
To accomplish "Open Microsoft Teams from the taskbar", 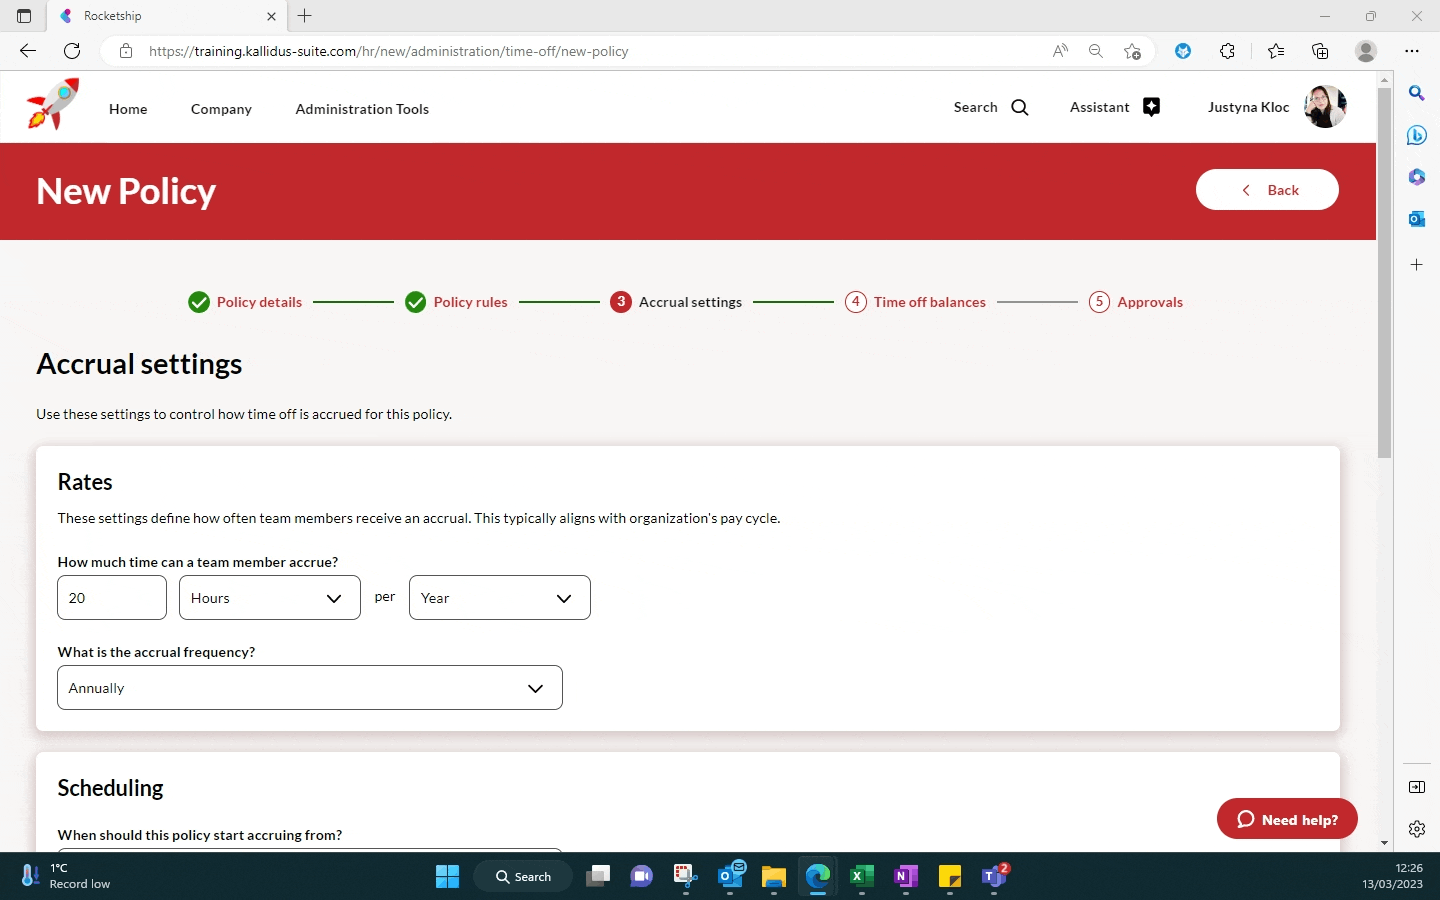I will pyautogui.click(x=994, y=876).
